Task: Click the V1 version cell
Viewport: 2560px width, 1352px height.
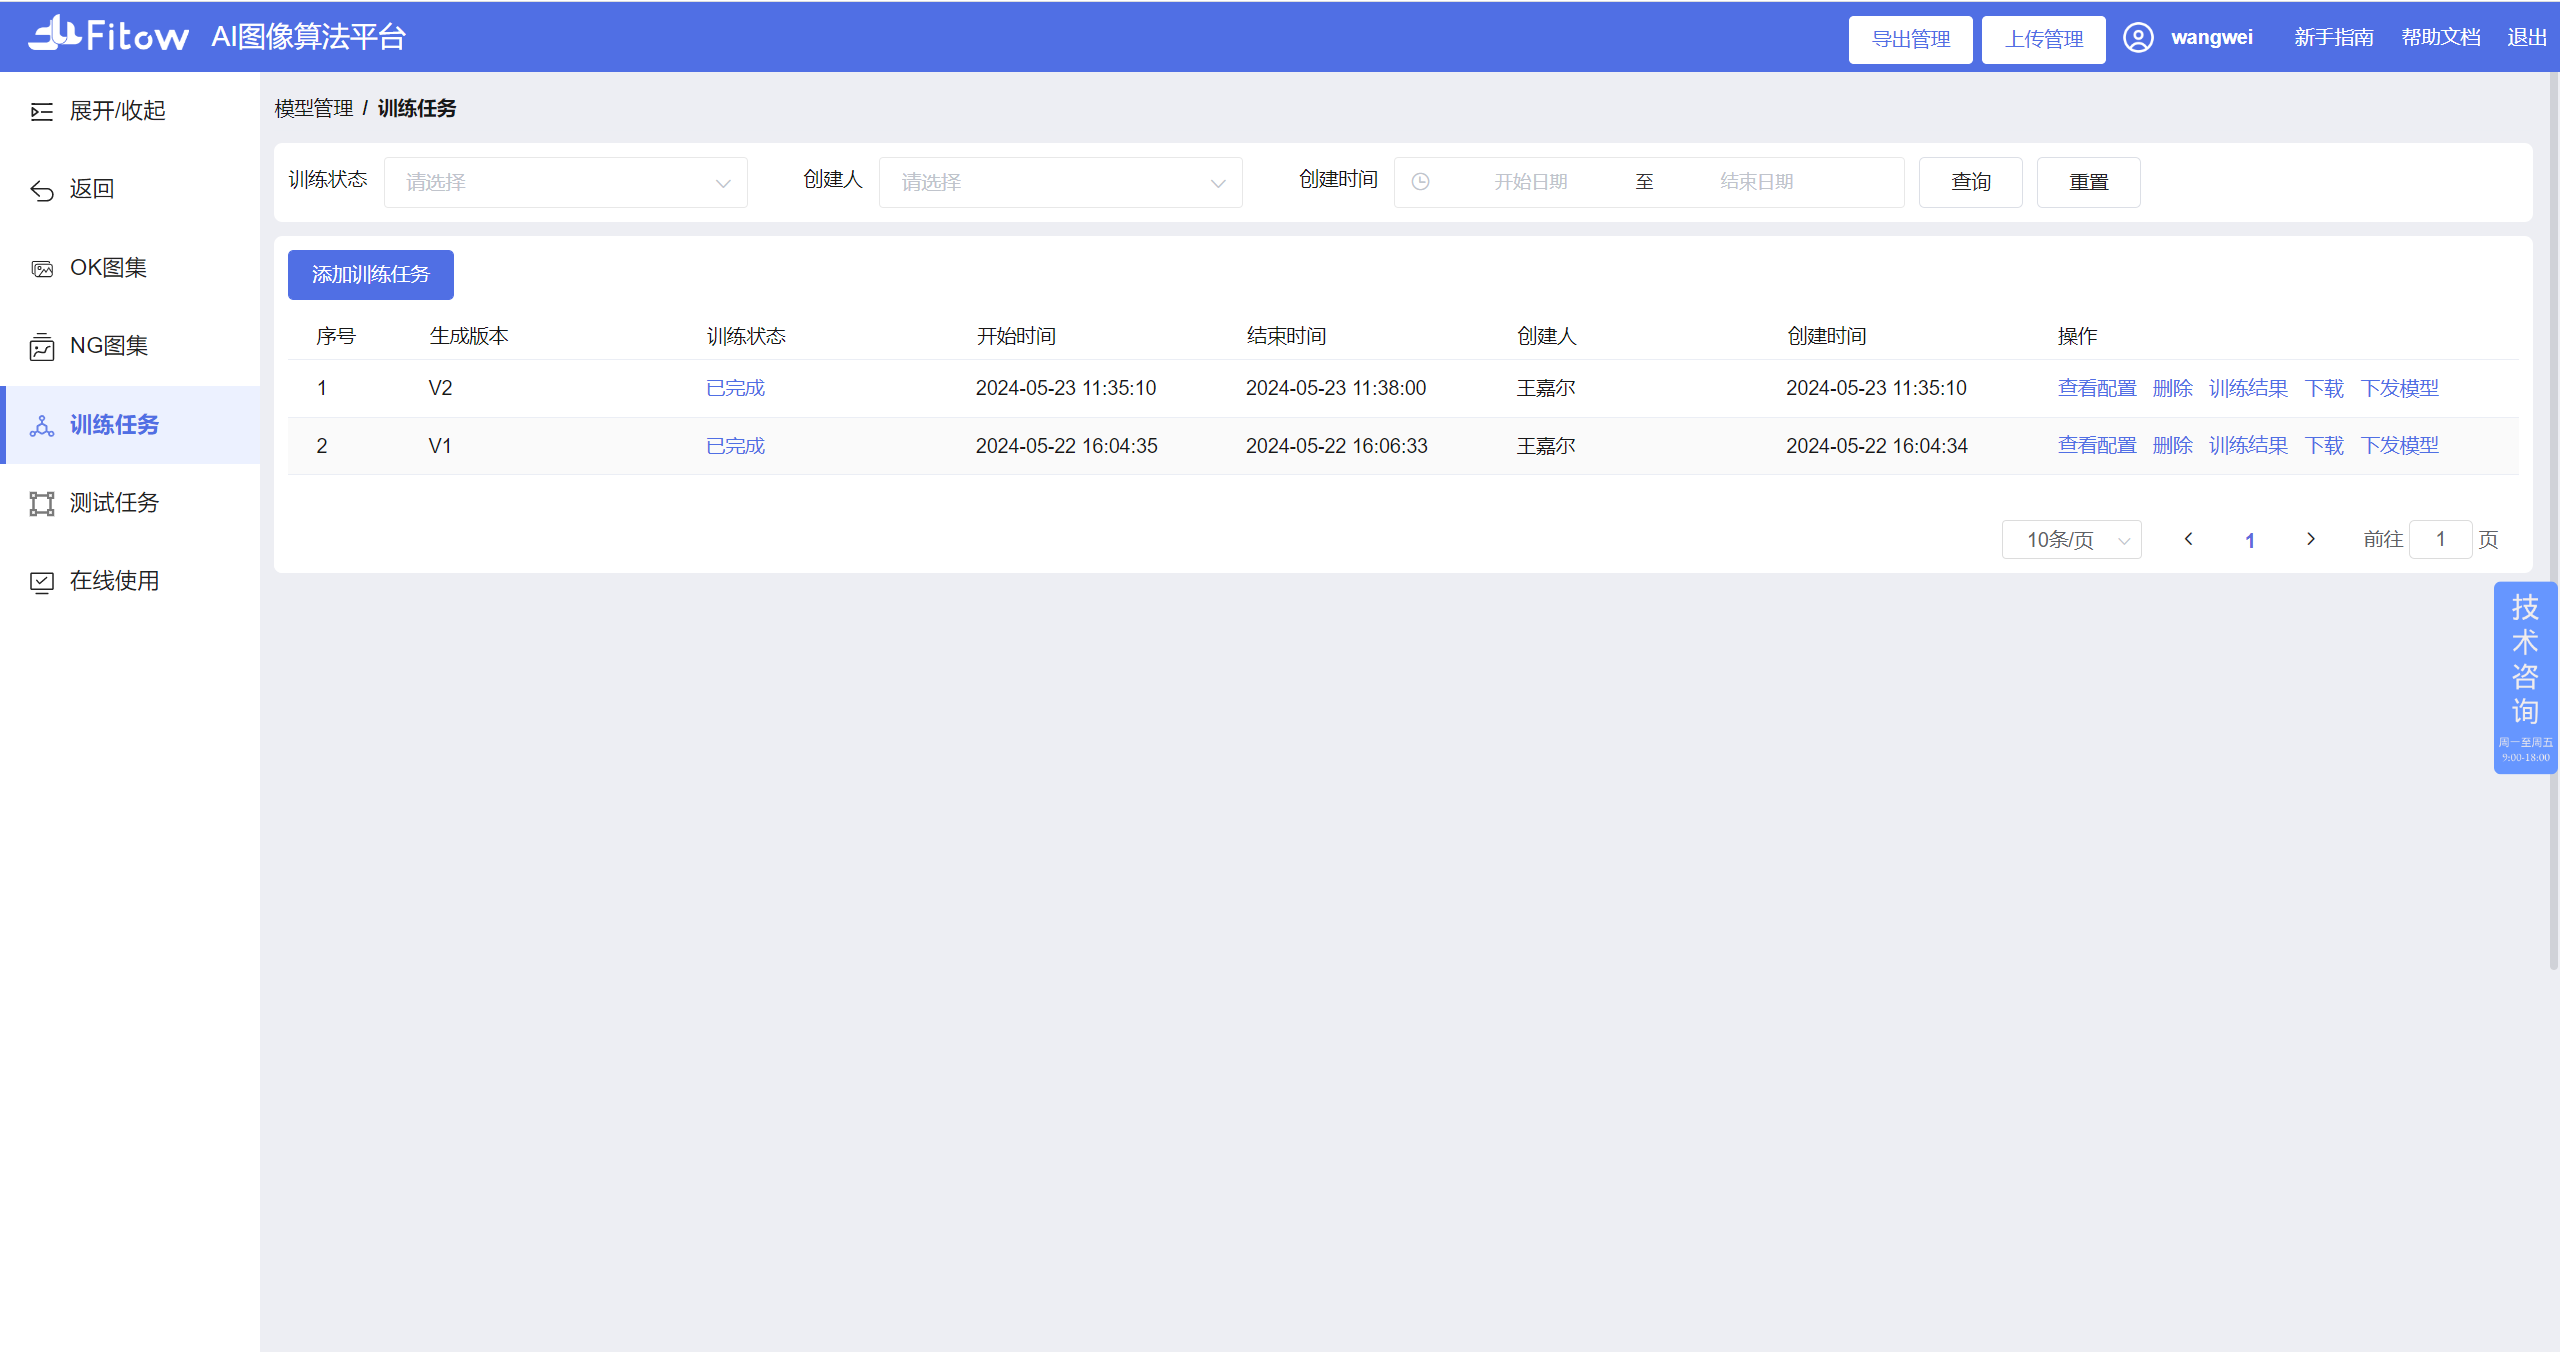Action: [x=440, y=446]
